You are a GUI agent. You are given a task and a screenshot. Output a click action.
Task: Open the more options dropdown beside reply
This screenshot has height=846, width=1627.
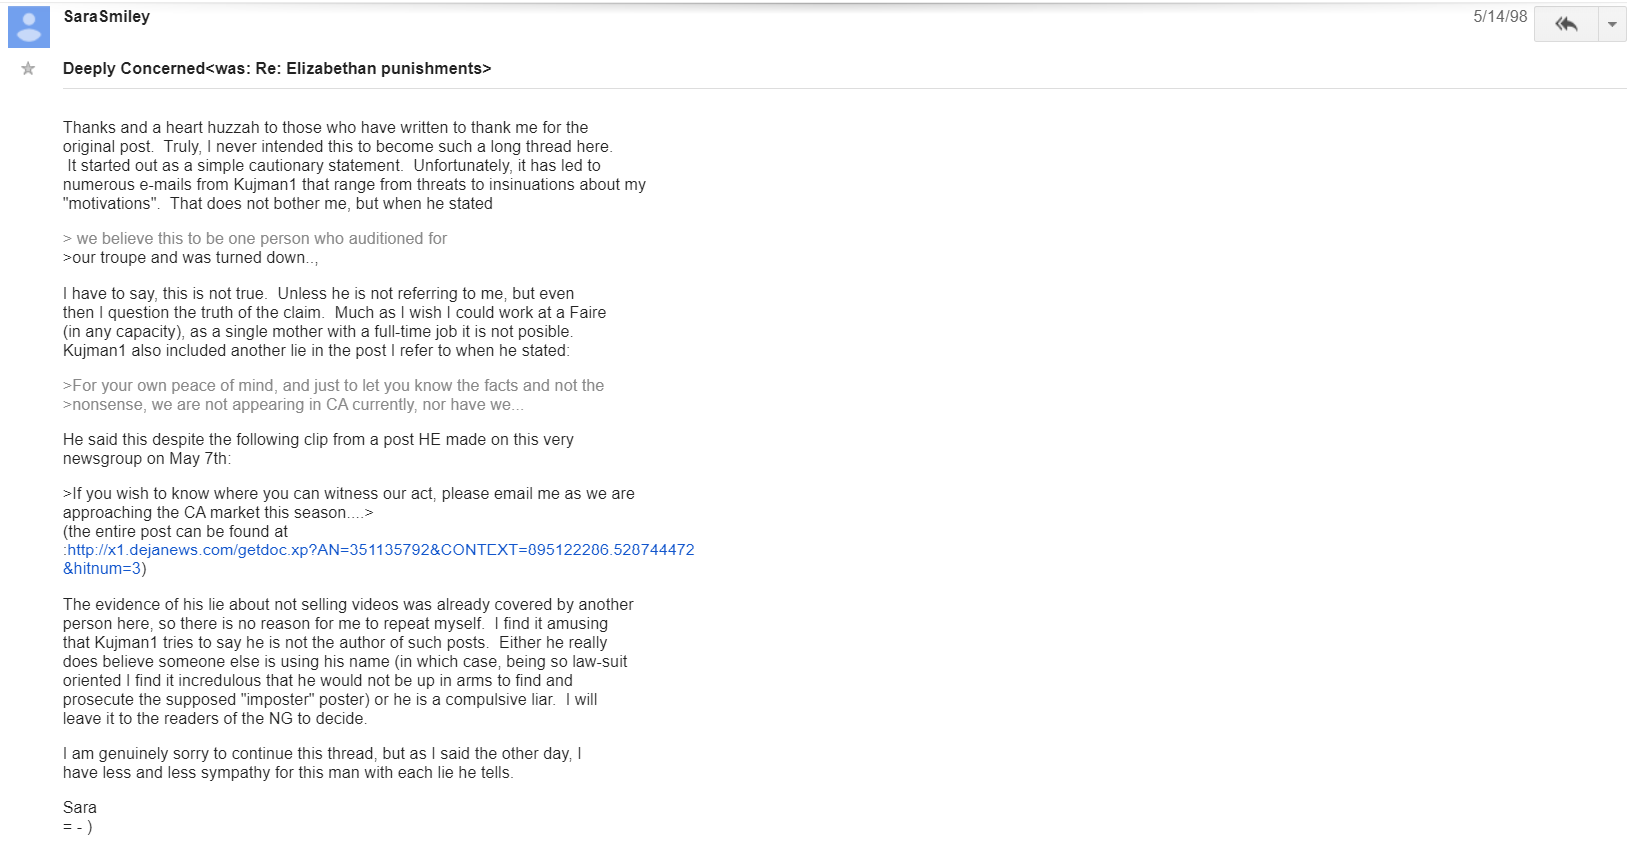coord(1612,24)
